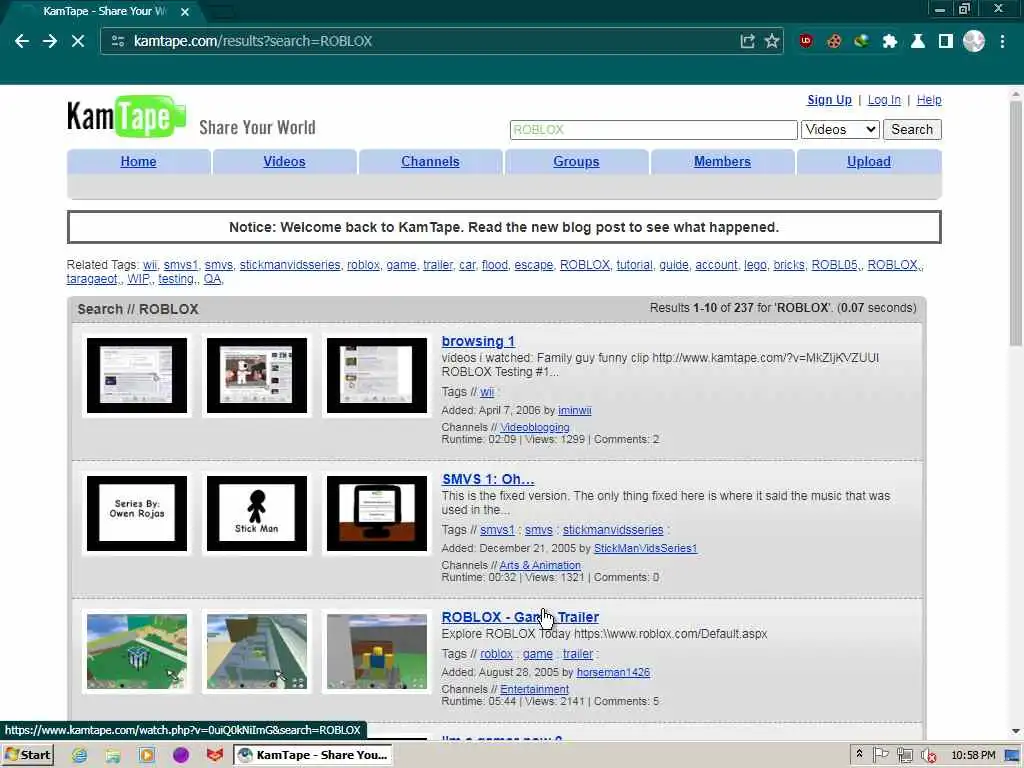The width and height of the screenshot is (1024, 768).
Task: Open the muted volume tray icon
Action: point(928,756)
